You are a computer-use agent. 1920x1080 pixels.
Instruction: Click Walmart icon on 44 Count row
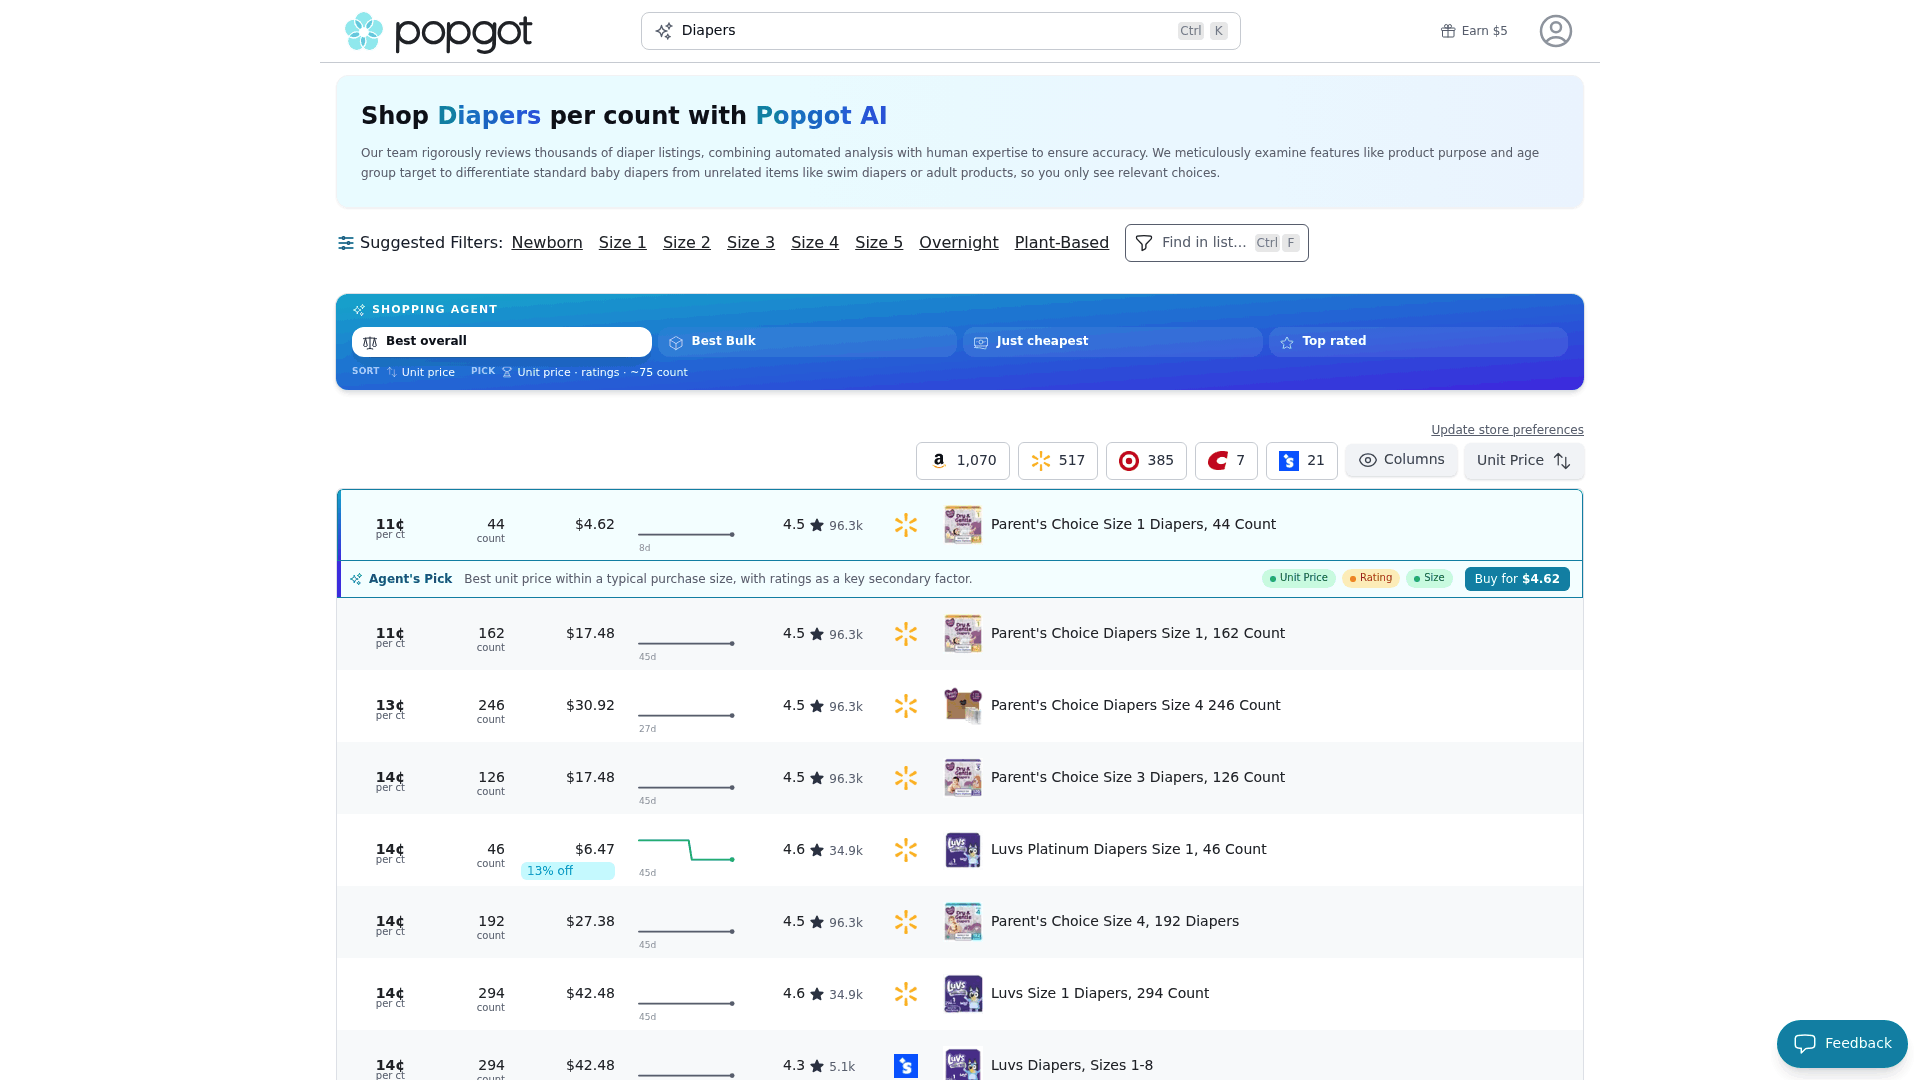[x=906, y=525]
